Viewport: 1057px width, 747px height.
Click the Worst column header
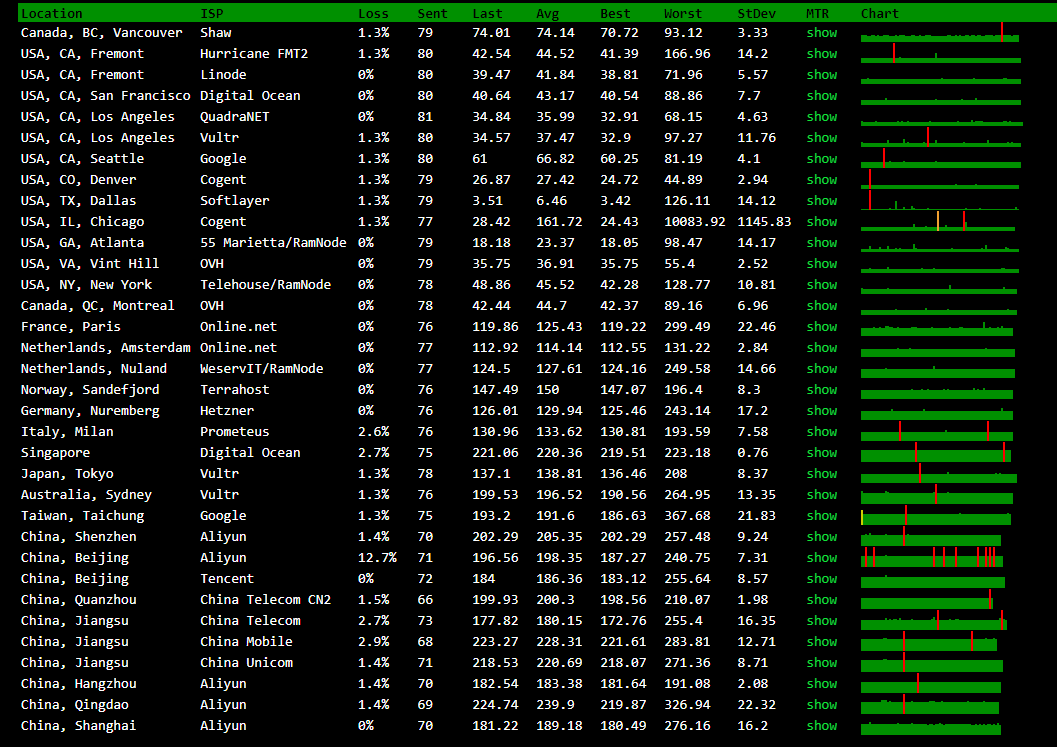point(683,14)
